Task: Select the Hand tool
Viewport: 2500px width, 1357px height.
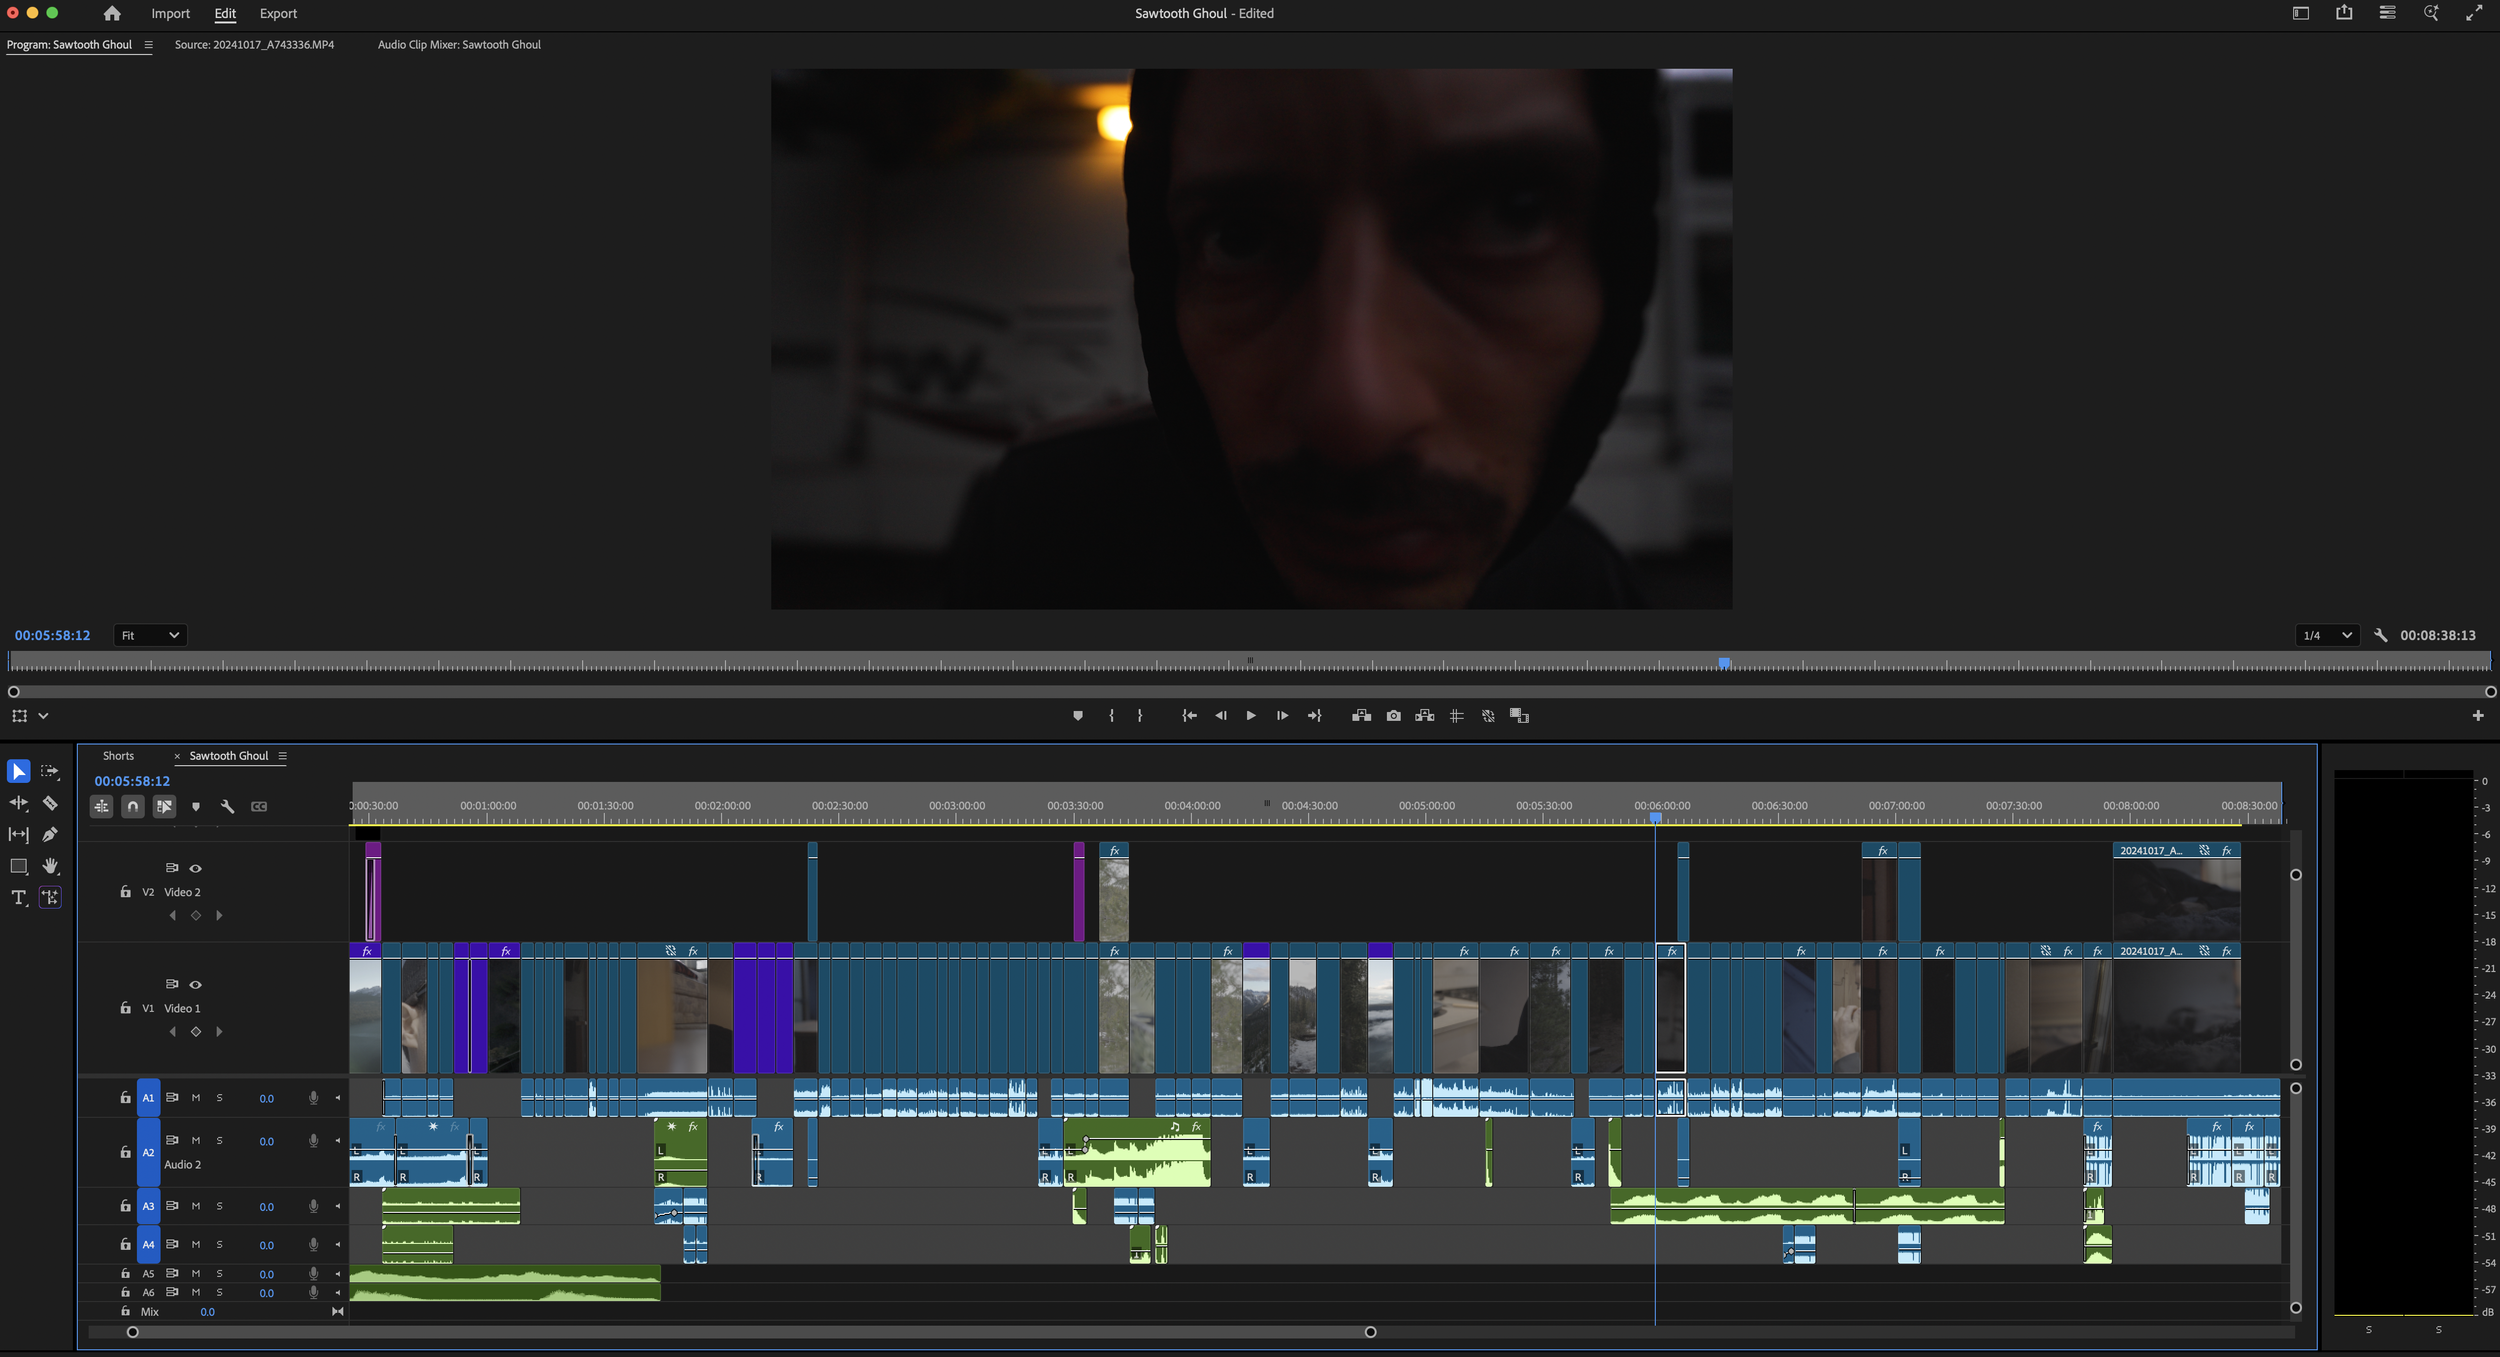Action: coord(50,866)
